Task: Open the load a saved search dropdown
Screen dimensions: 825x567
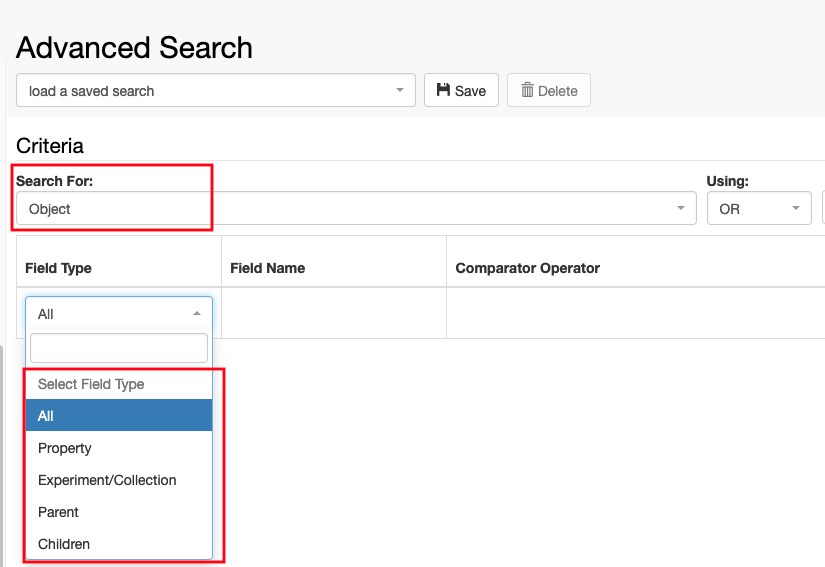Action: click(216, 90)
